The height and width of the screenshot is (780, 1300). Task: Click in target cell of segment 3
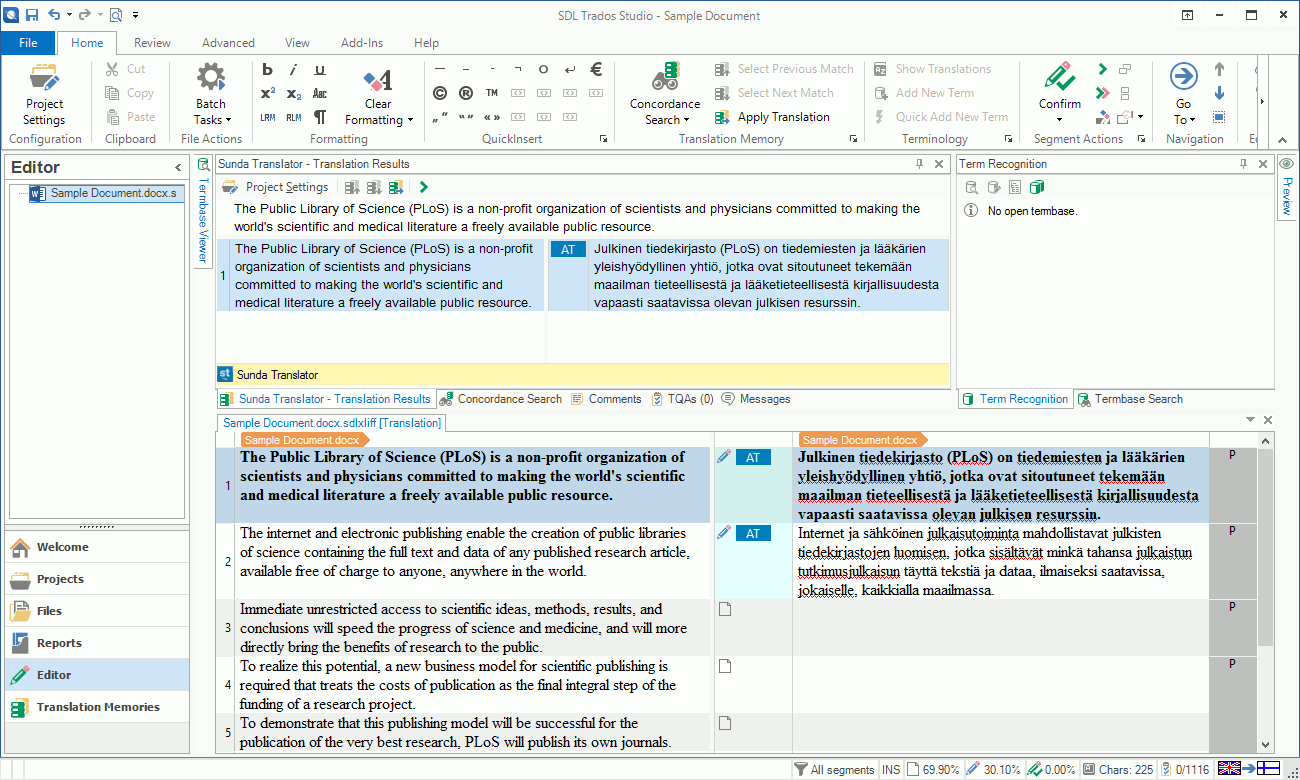(1000, 628)
